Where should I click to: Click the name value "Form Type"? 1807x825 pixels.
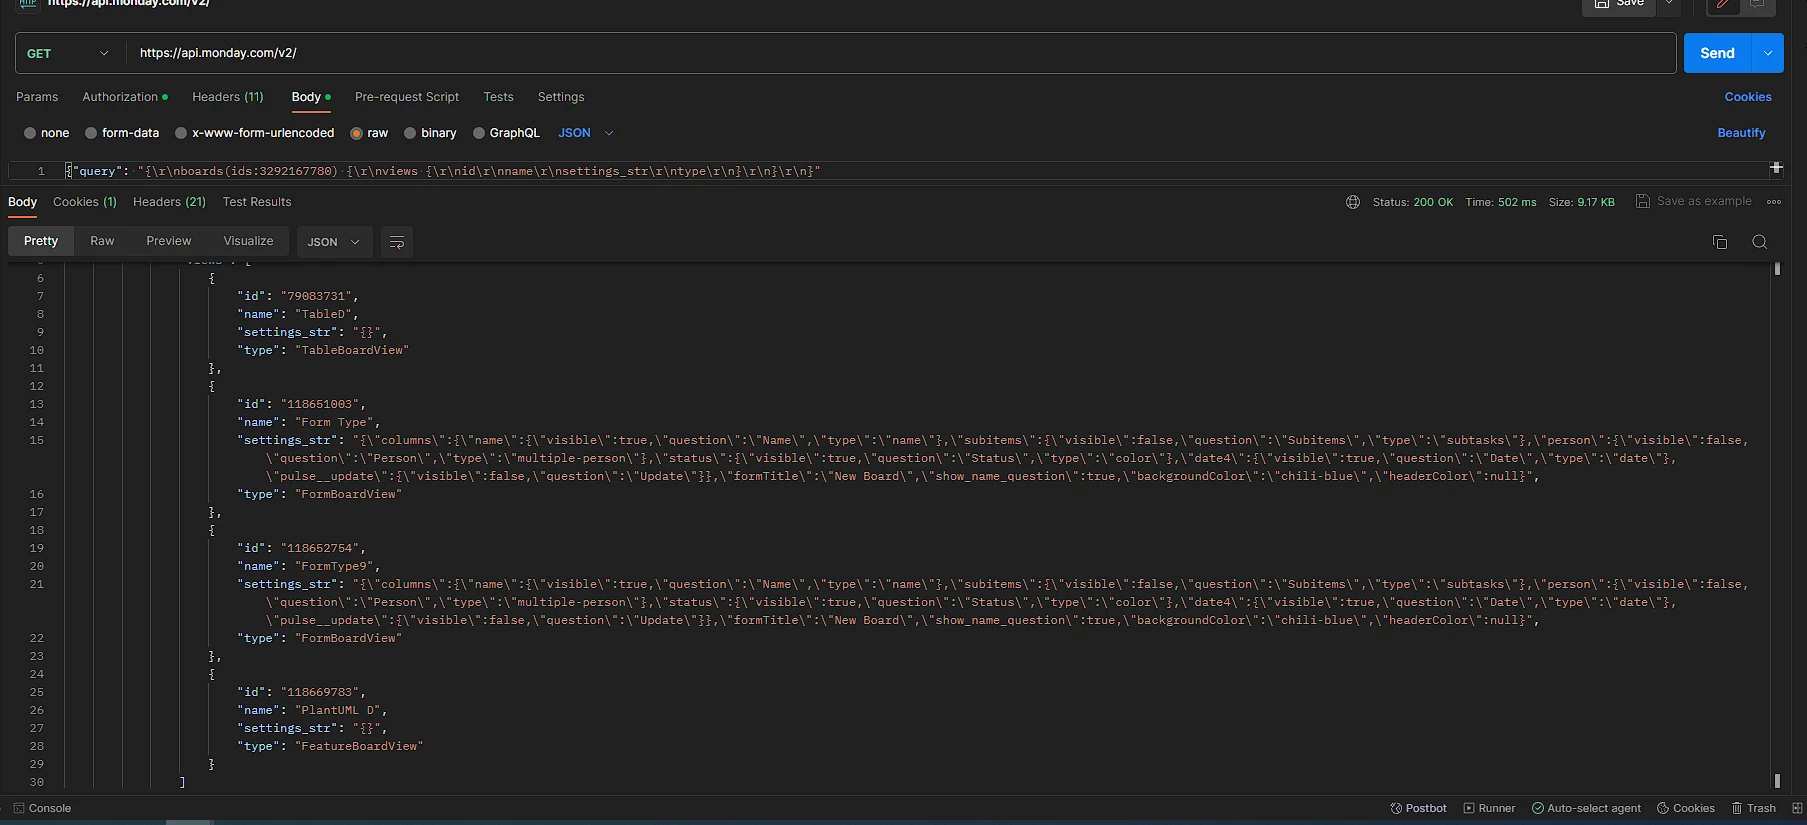334,422
